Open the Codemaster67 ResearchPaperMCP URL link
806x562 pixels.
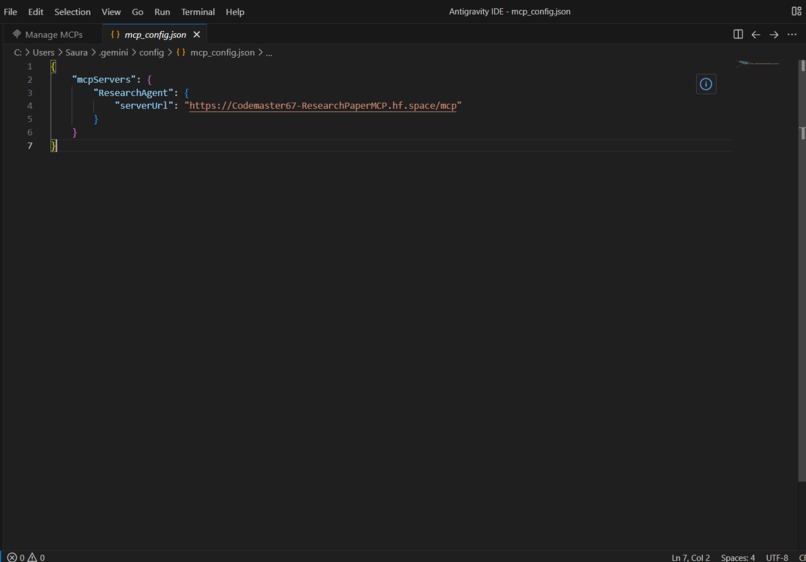(x=323, y=105)
